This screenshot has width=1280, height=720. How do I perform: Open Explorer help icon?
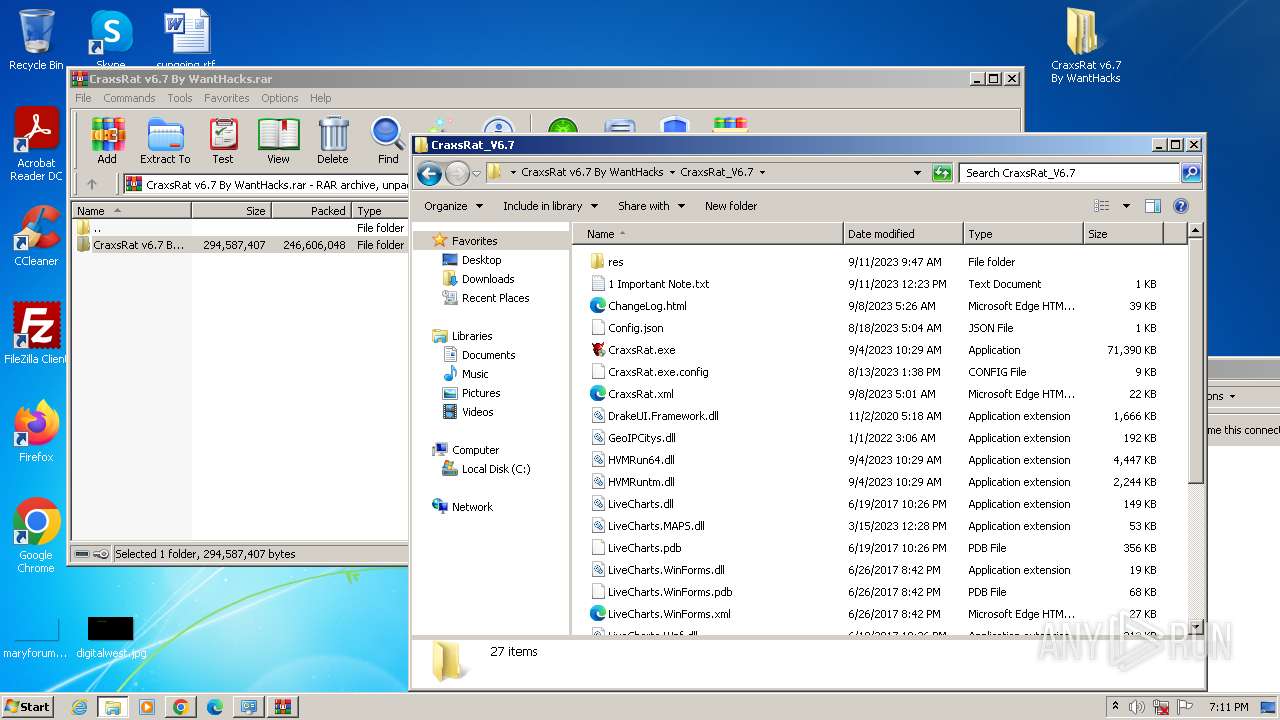[x=1180, y=206]
